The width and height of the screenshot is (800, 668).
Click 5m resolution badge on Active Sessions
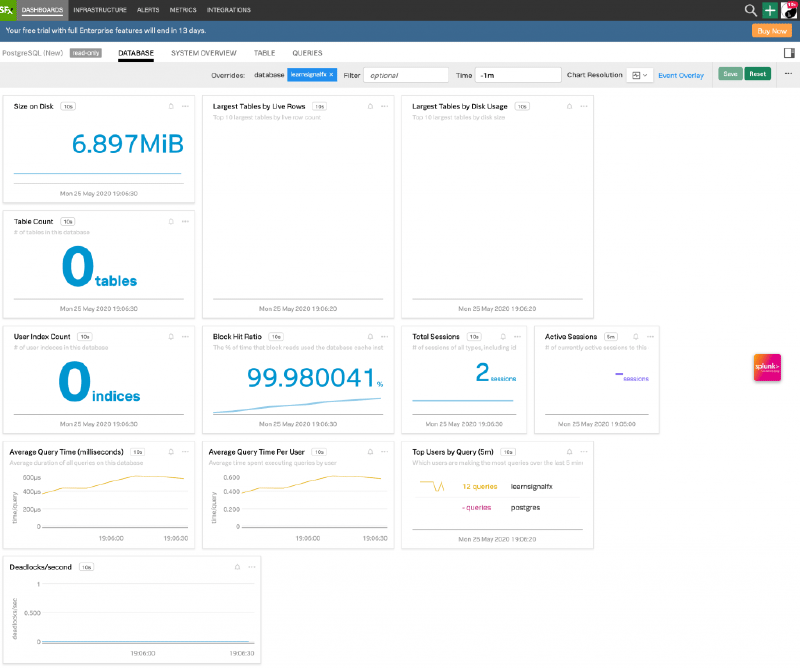click(x=611, y=337)
